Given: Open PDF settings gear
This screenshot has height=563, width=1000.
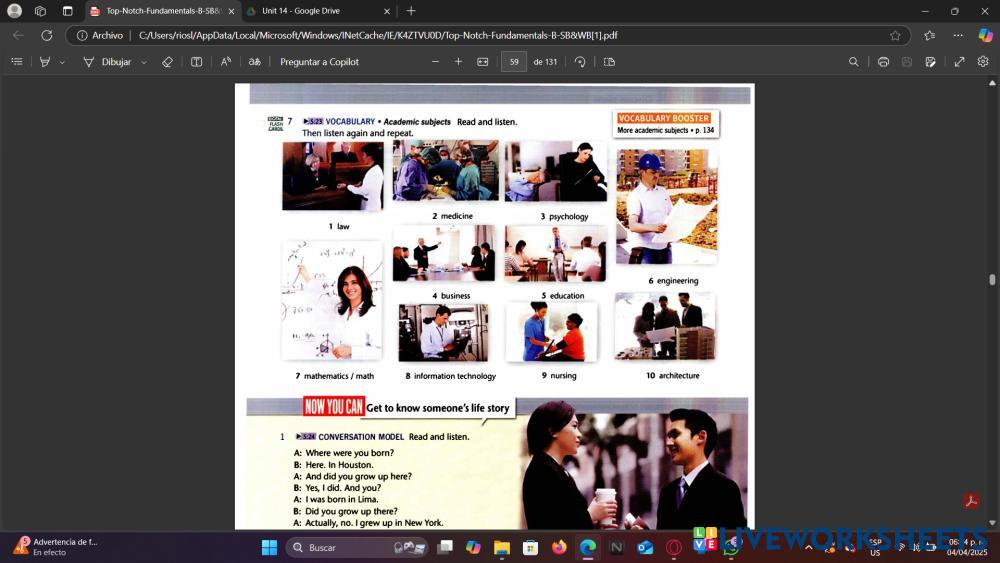Looking at the screenshot, I should [983, 62].
